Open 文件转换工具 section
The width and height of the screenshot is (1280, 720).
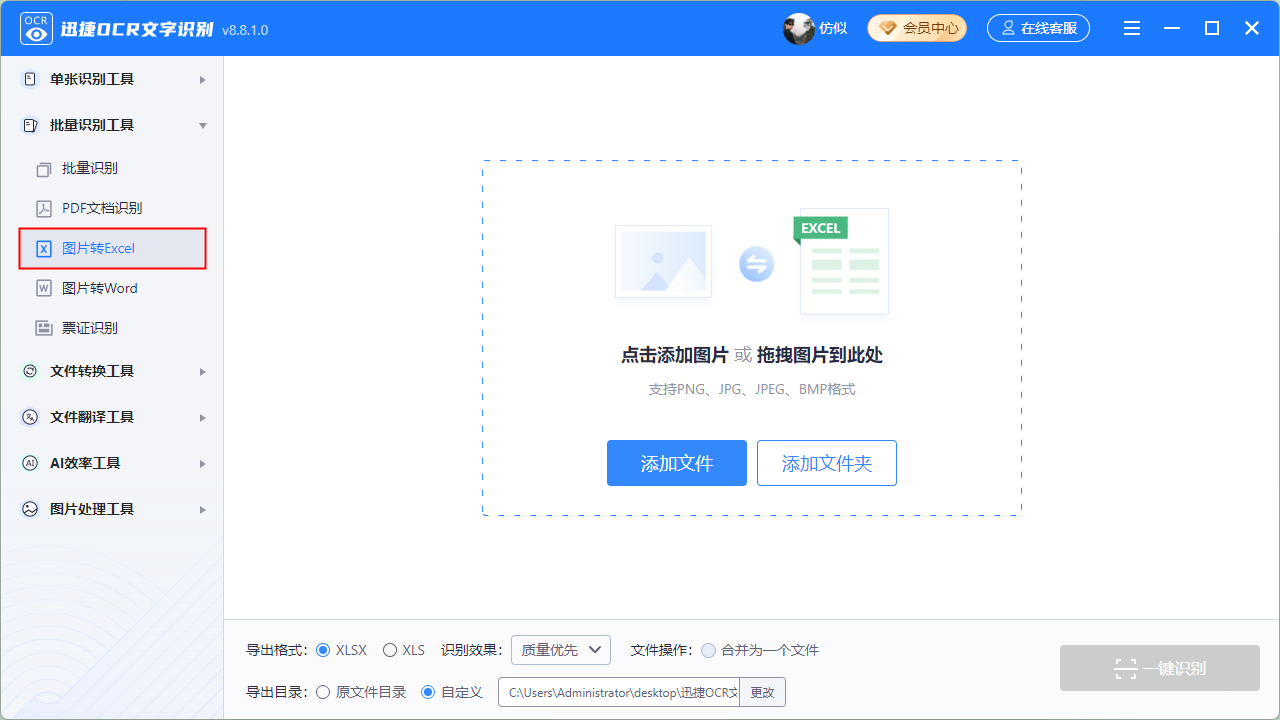pos(112,371)
